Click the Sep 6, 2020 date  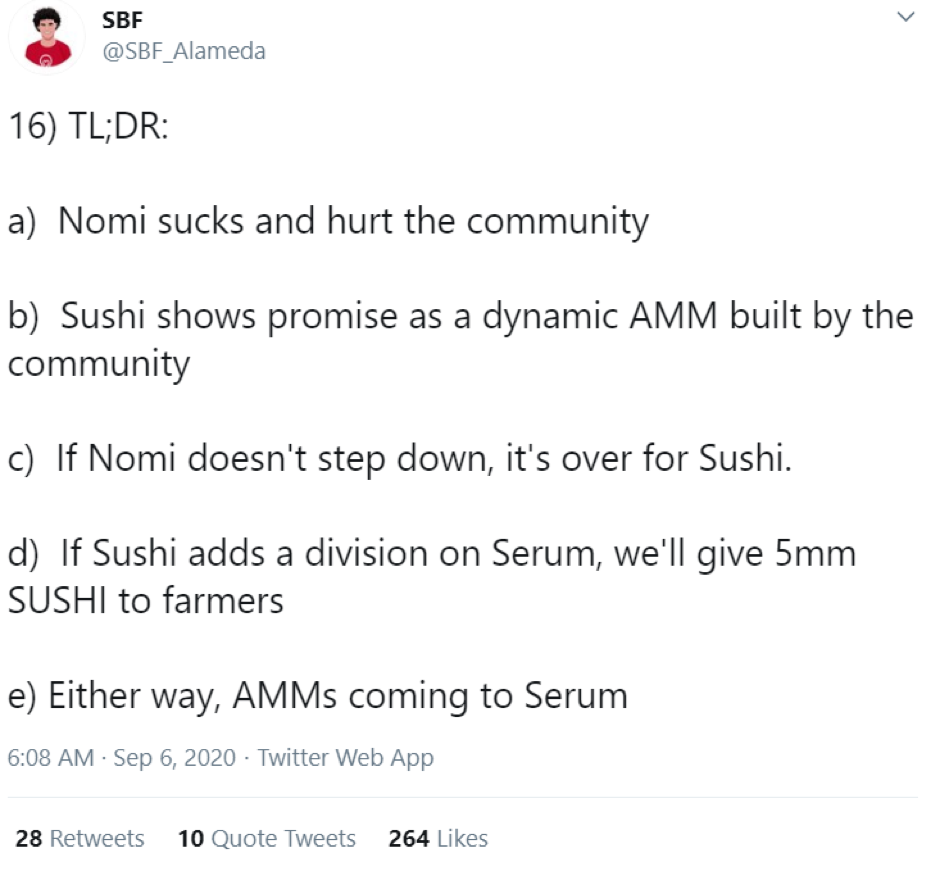pos(175,757)
